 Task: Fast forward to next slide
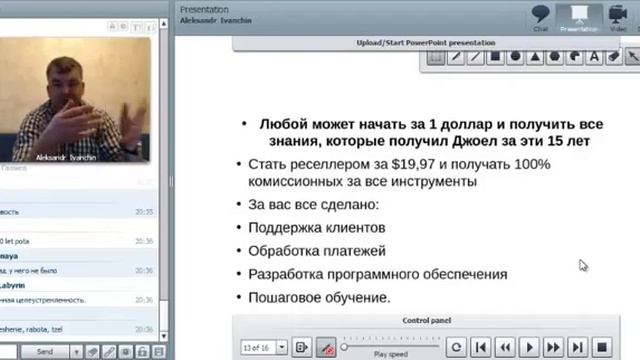[x=553, y=347]
